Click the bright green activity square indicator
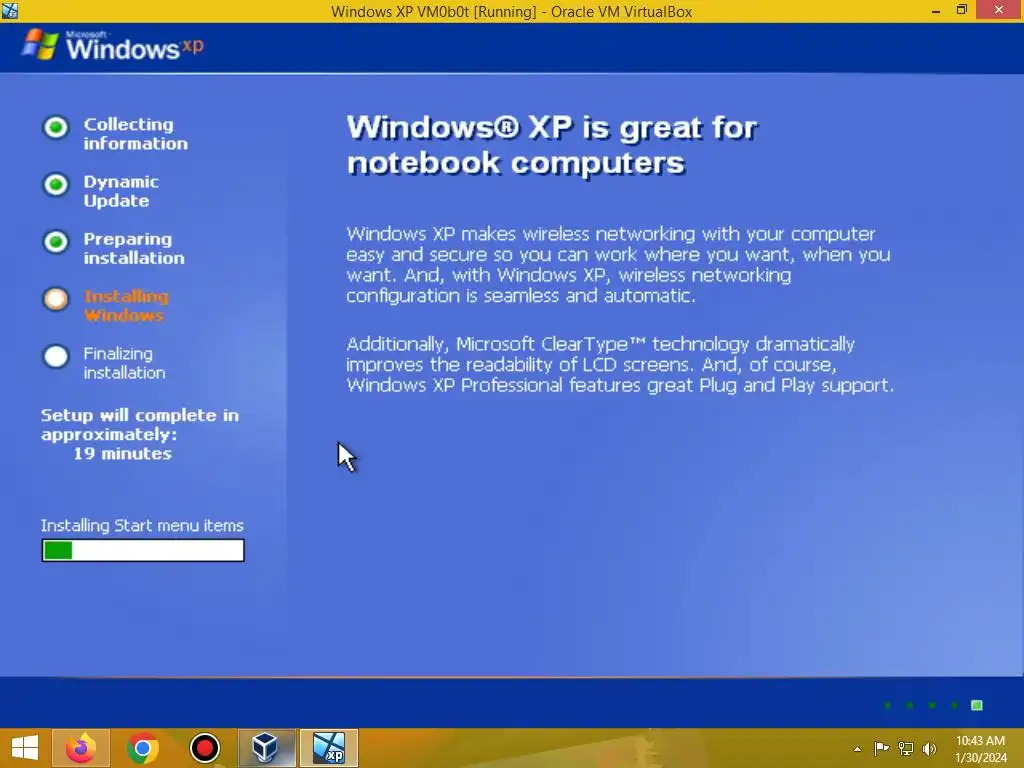 pos(977,705)
